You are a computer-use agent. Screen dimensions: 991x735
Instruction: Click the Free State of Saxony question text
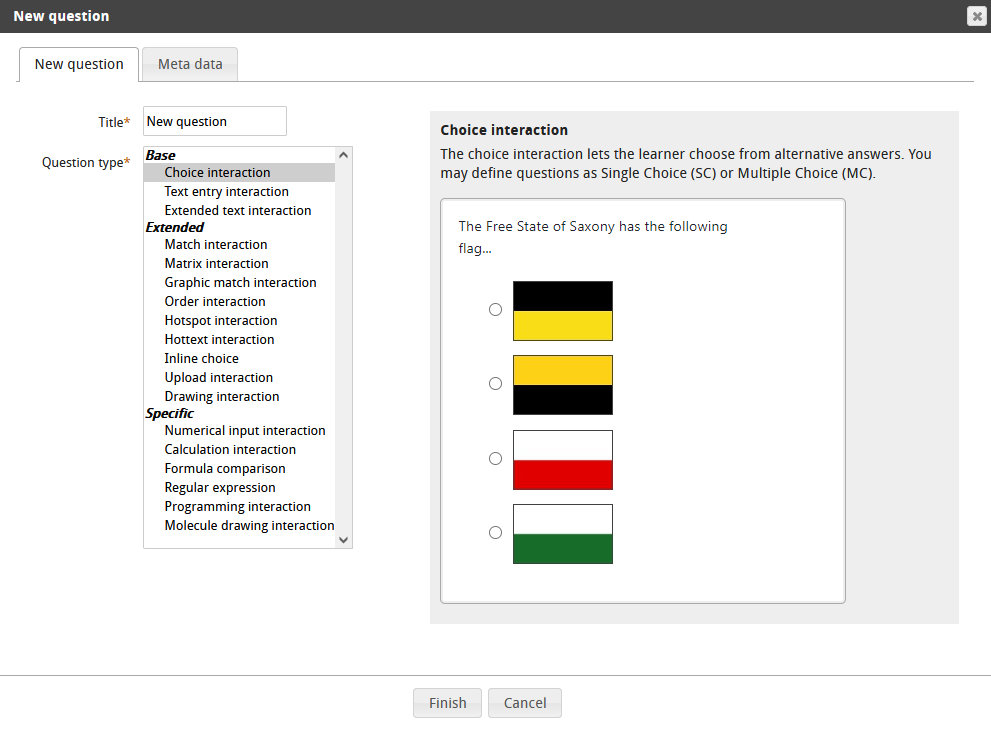click(593, 237)
